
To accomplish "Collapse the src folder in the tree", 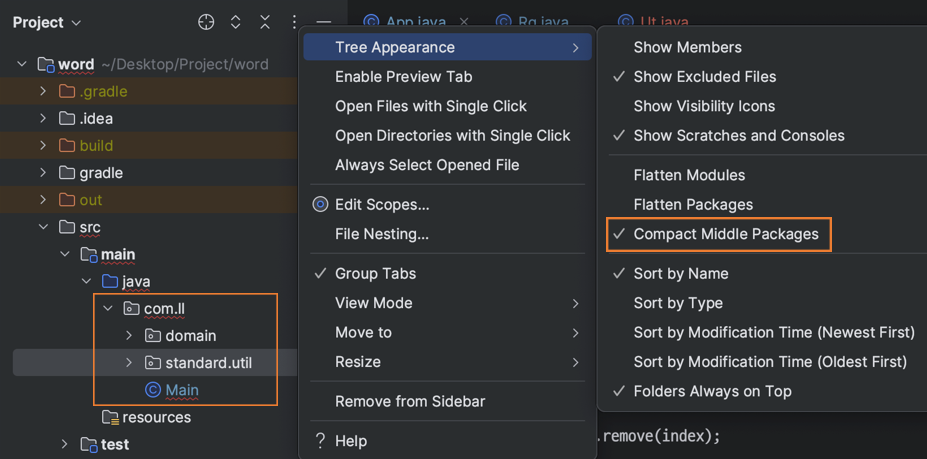I will click(x=44, y=227).
